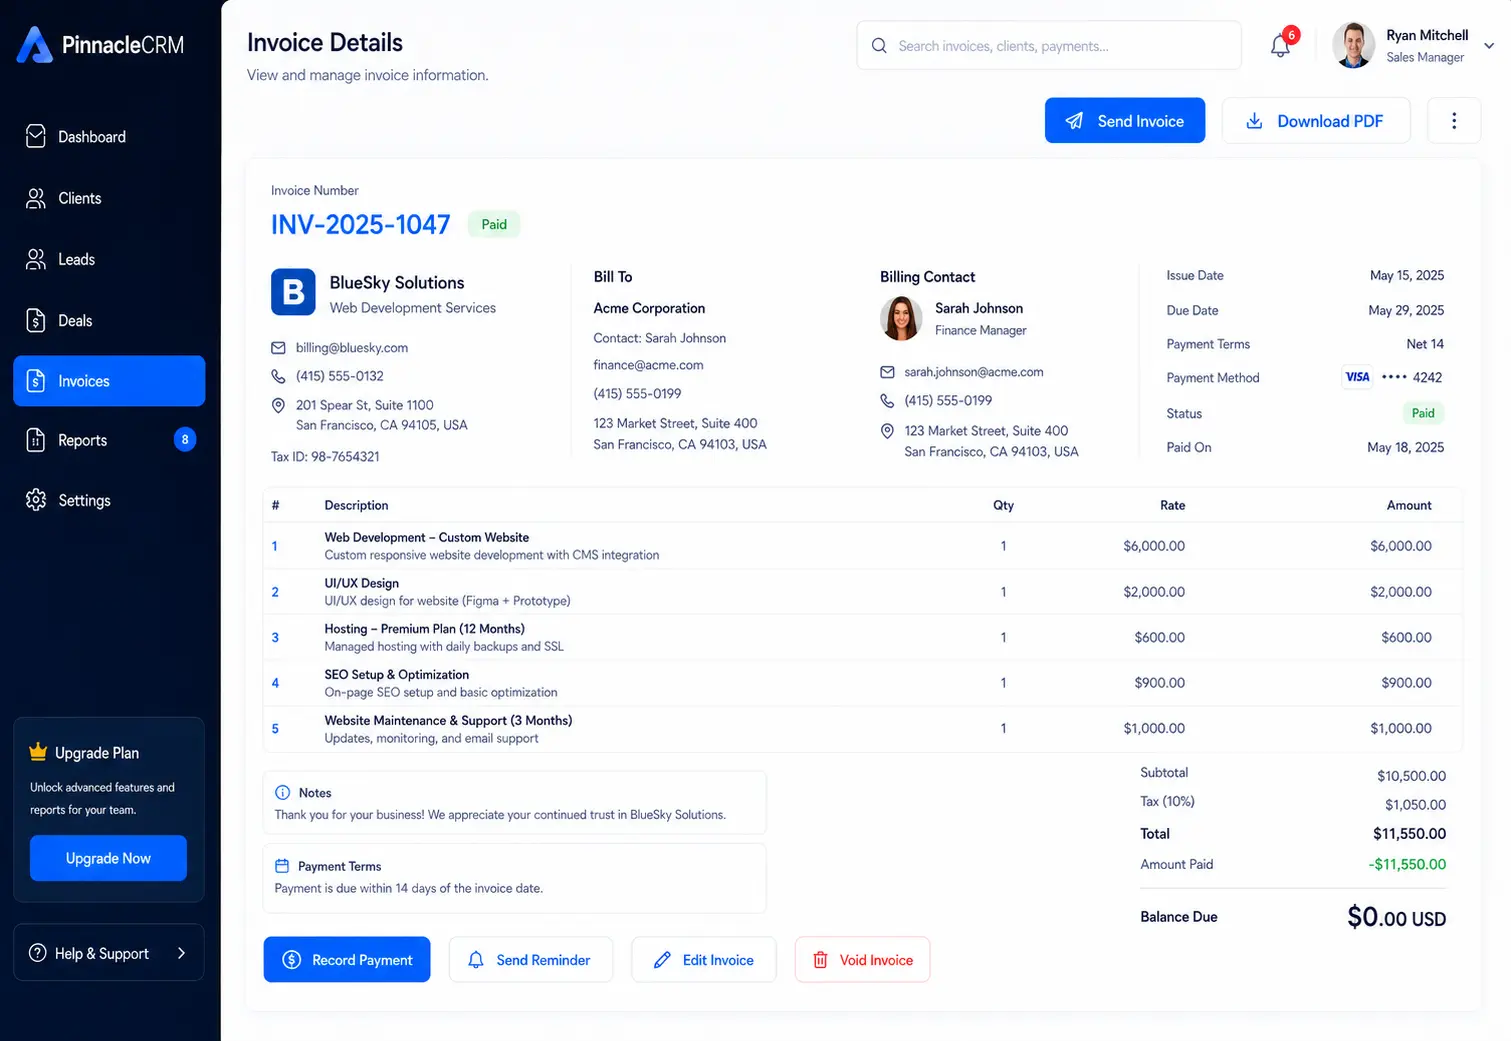Click the green Paid badge beside invoice number
1511x1041 pixels.
click(x=494, y=224)
